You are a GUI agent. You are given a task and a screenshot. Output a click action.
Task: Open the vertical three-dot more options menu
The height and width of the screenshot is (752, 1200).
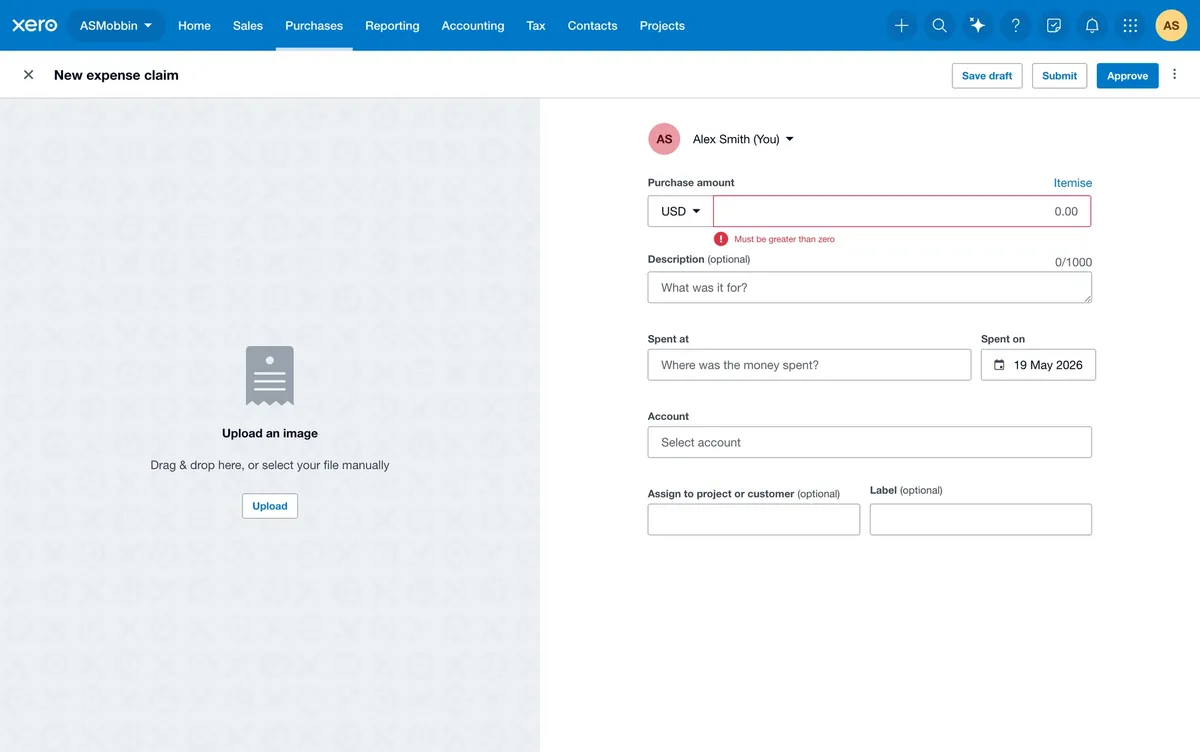pos(1175,75)
